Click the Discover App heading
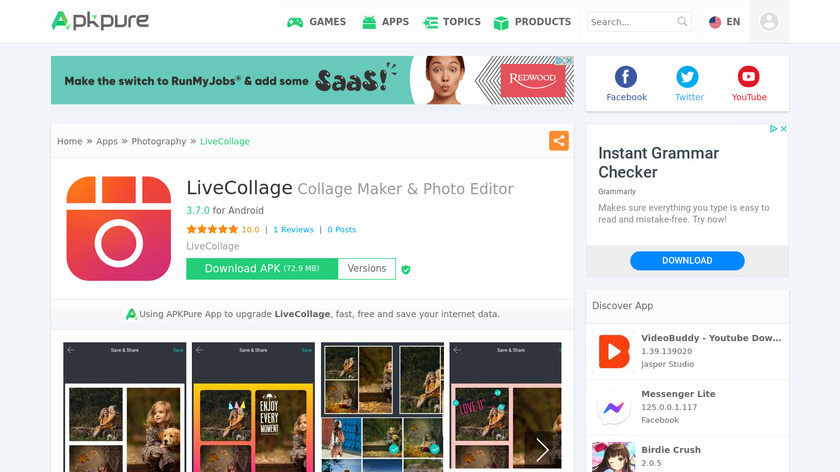The height and width of the screenshot is (472, 840). [x=622, y=306]
